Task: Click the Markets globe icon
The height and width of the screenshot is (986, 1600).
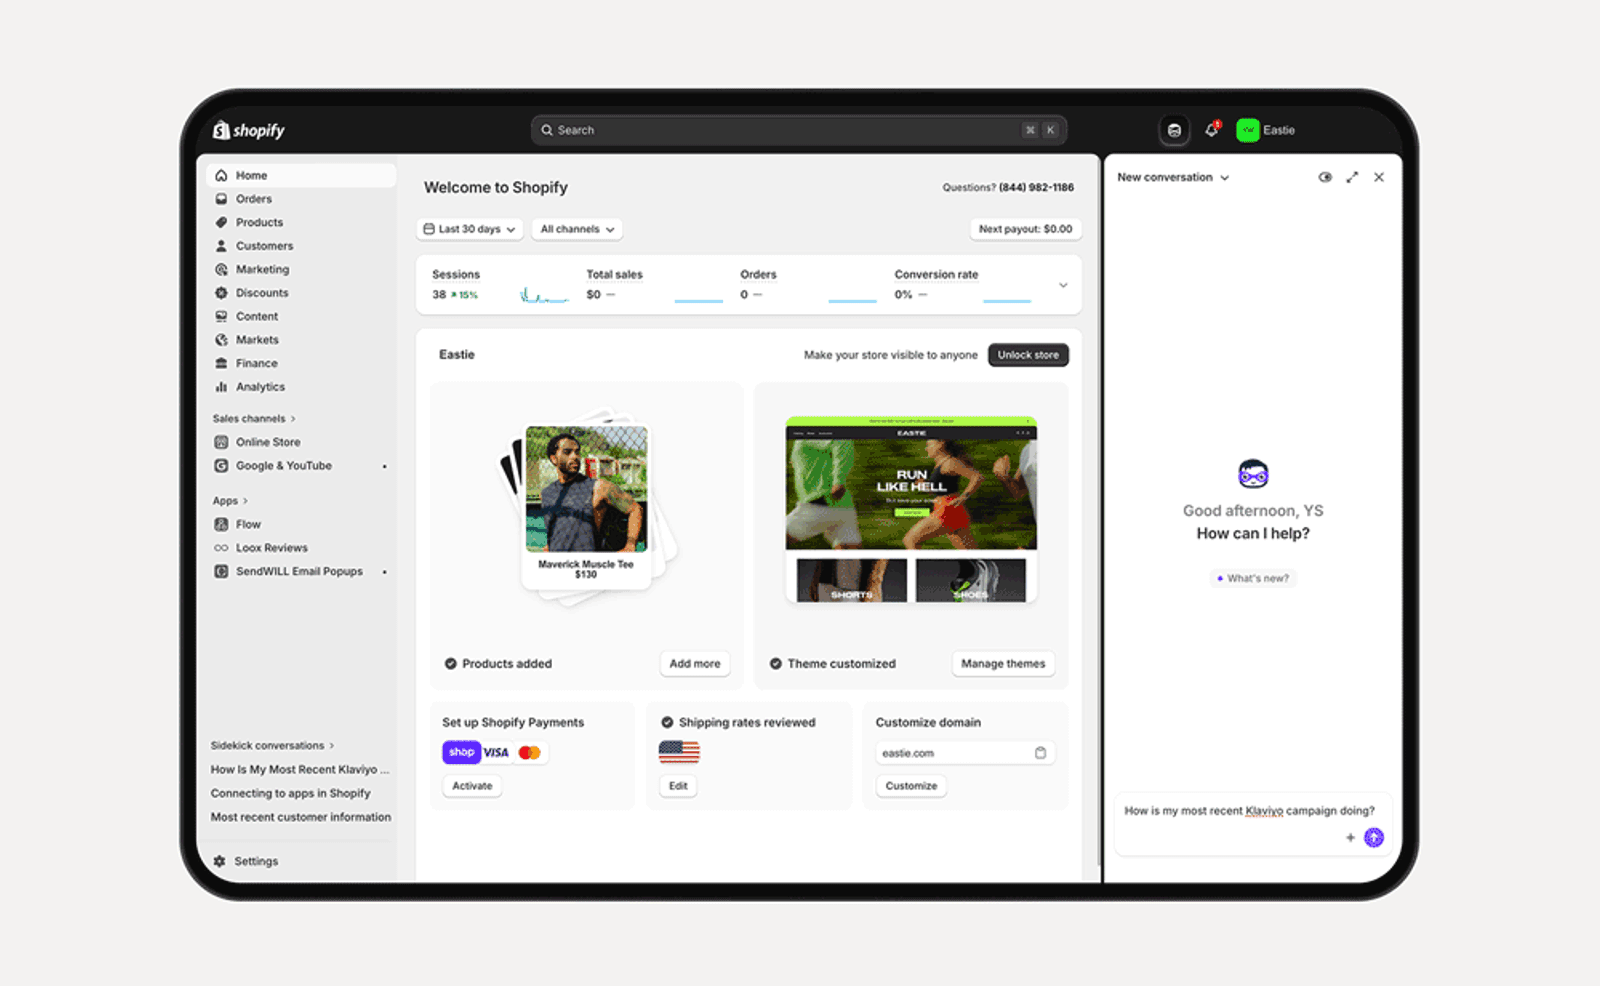Action: [x=221, y=340]
